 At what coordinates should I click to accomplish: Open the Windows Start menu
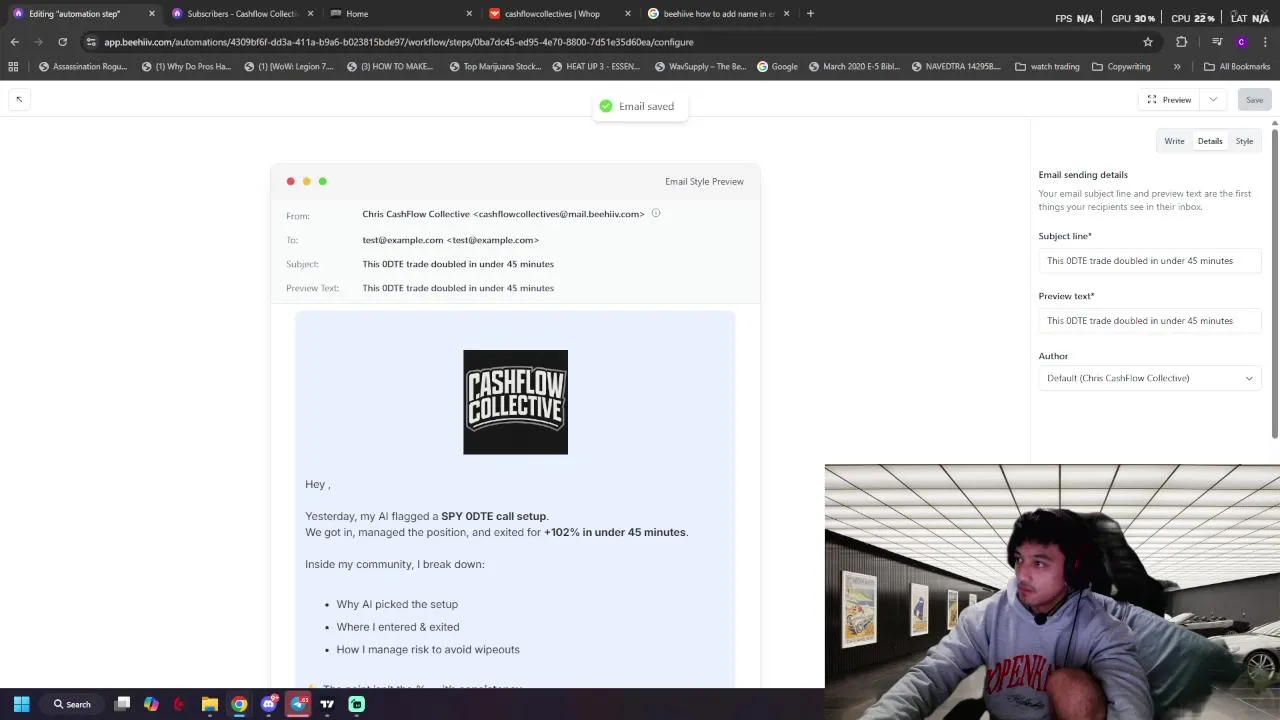coord(21,704)
